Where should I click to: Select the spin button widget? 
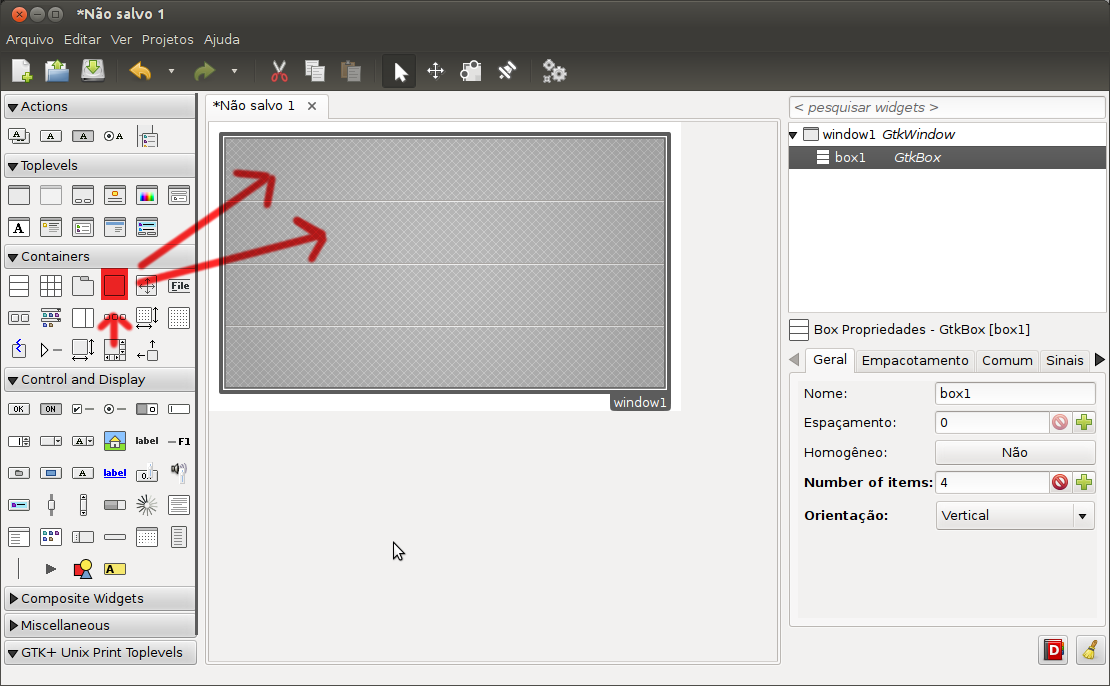tap(18, 440)
